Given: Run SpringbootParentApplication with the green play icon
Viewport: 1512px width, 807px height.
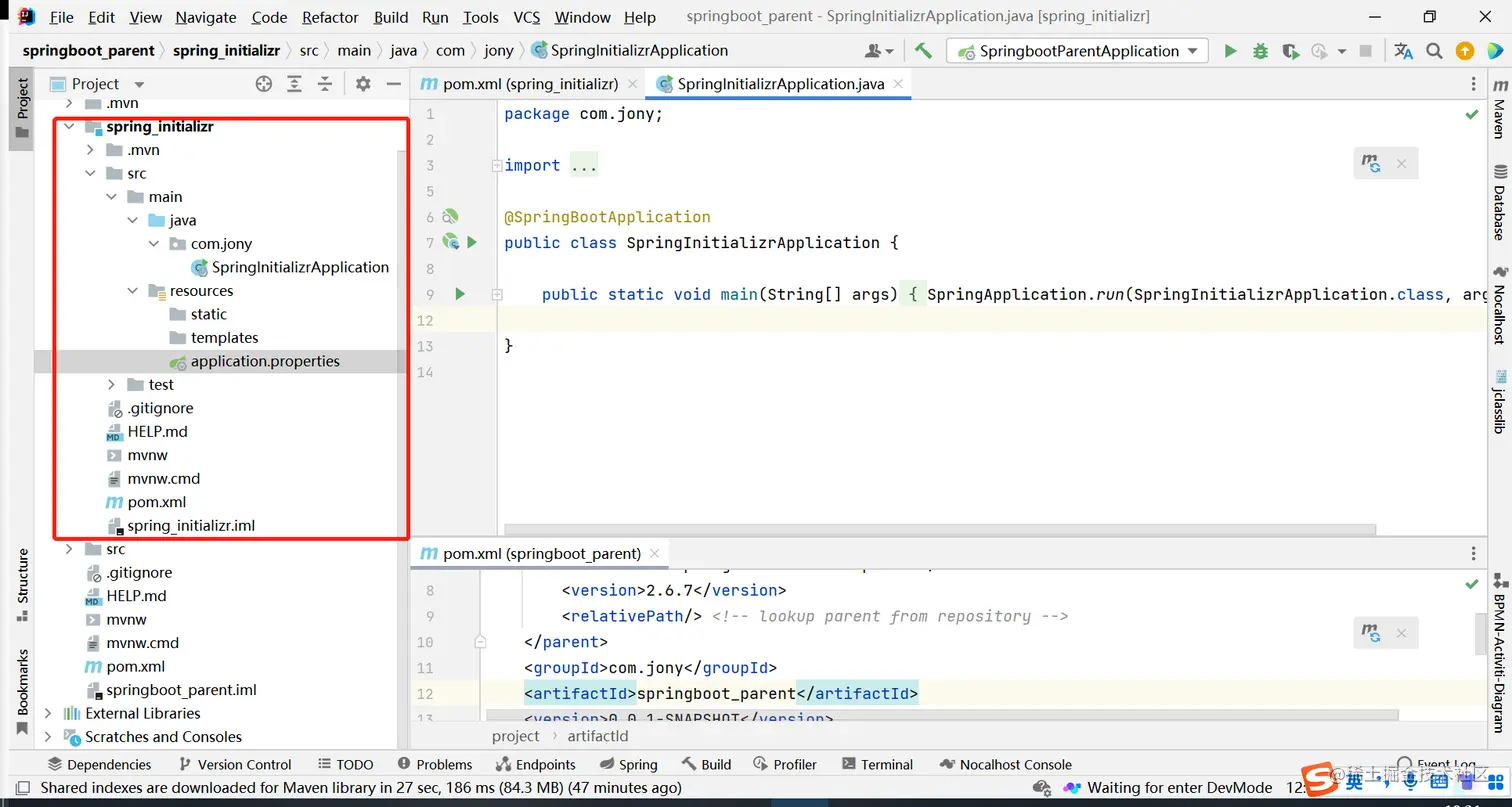Looking at the screenshot, I should coord(1230,51).
